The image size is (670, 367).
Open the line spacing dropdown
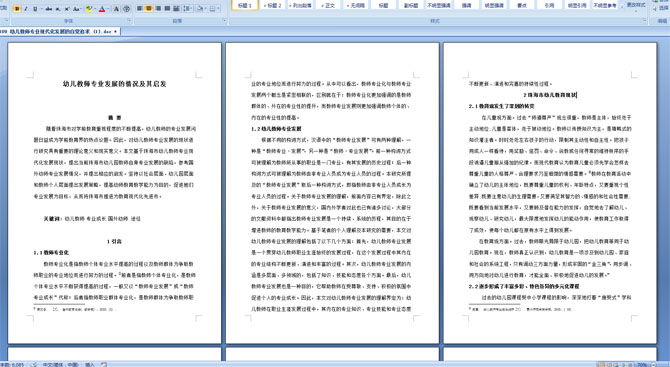pyautogui.click(x=188, y=9)
